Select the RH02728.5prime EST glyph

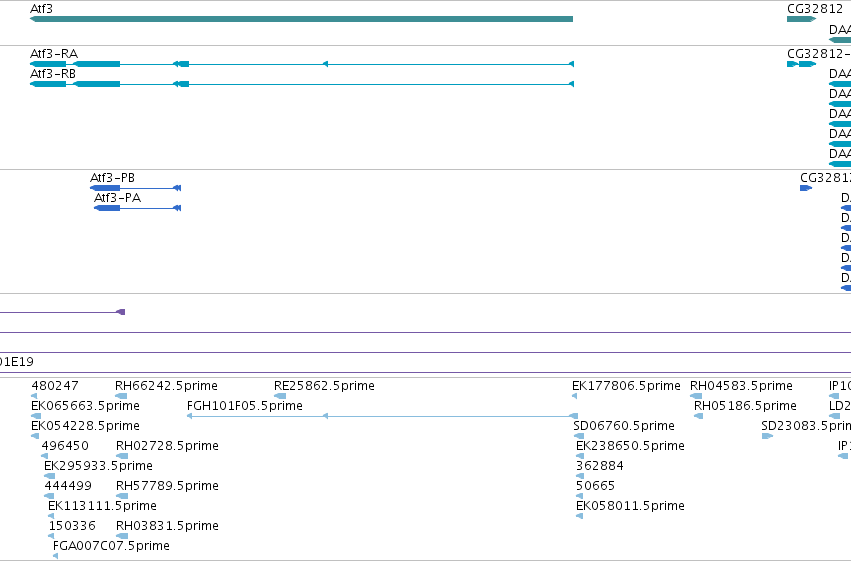(x=122, y=456)
